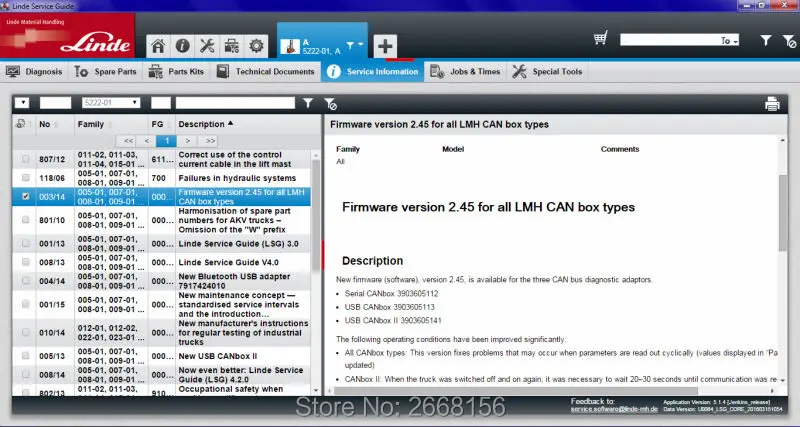
Task: Switch to Parts Kits tab
Action: point(176,72)
